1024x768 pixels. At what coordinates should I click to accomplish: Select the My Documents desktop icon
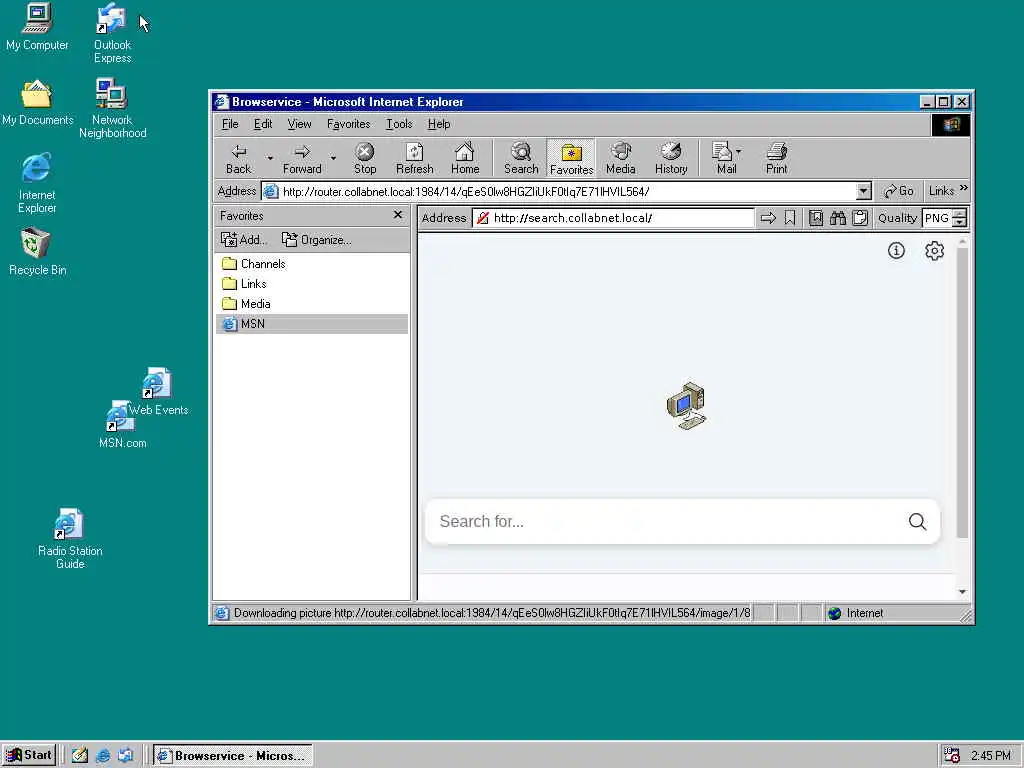pyautogui.click(x=37, y=103)
